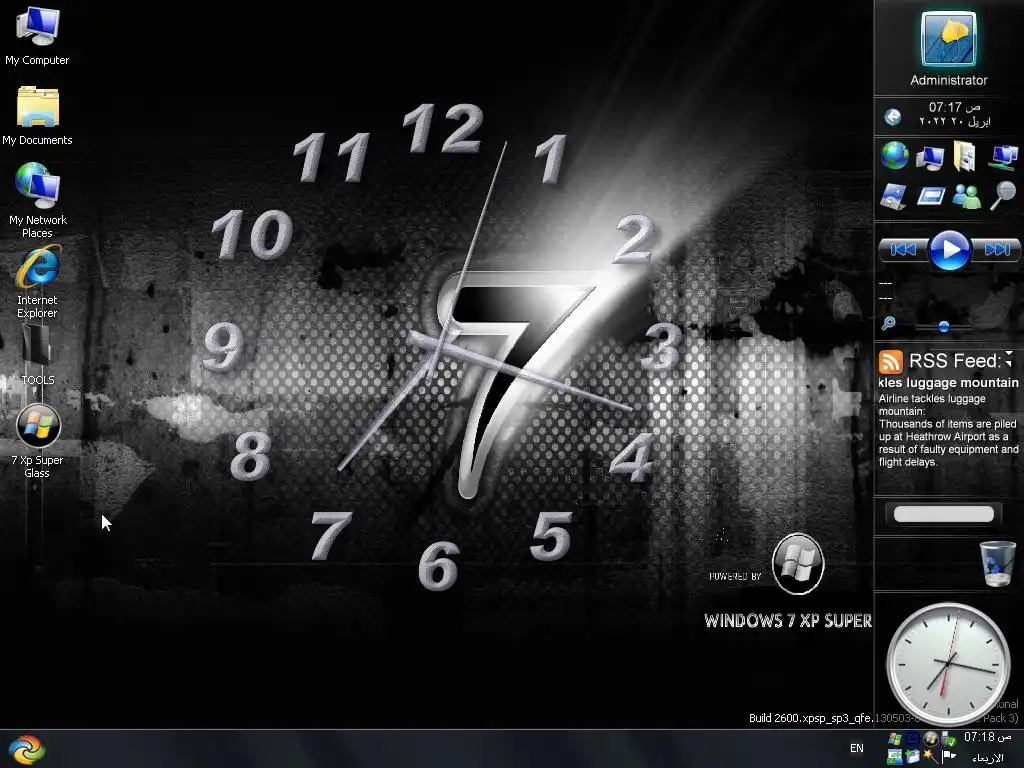The width and height of the screenshot is (1024, 768).
Task: Click the network computers icon in sidebar launcher
Action: click(1002, 157)
